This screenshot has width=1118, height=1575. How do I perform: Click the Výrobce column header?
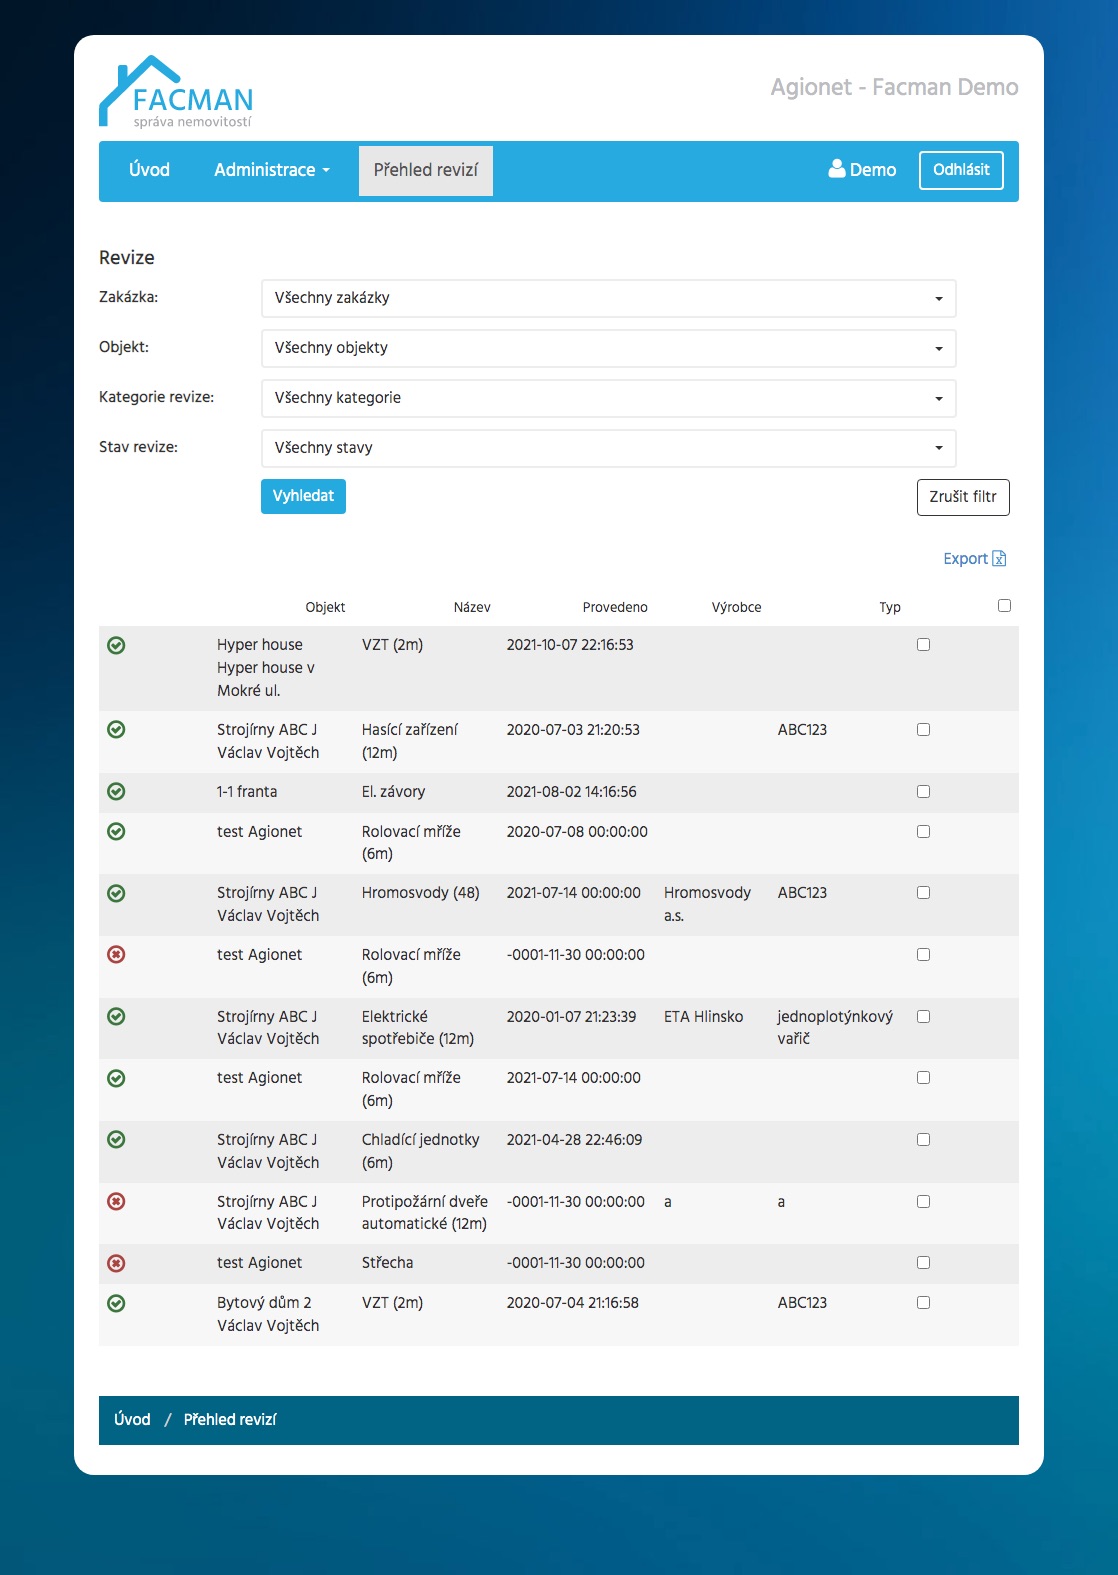tap(736, 607)
